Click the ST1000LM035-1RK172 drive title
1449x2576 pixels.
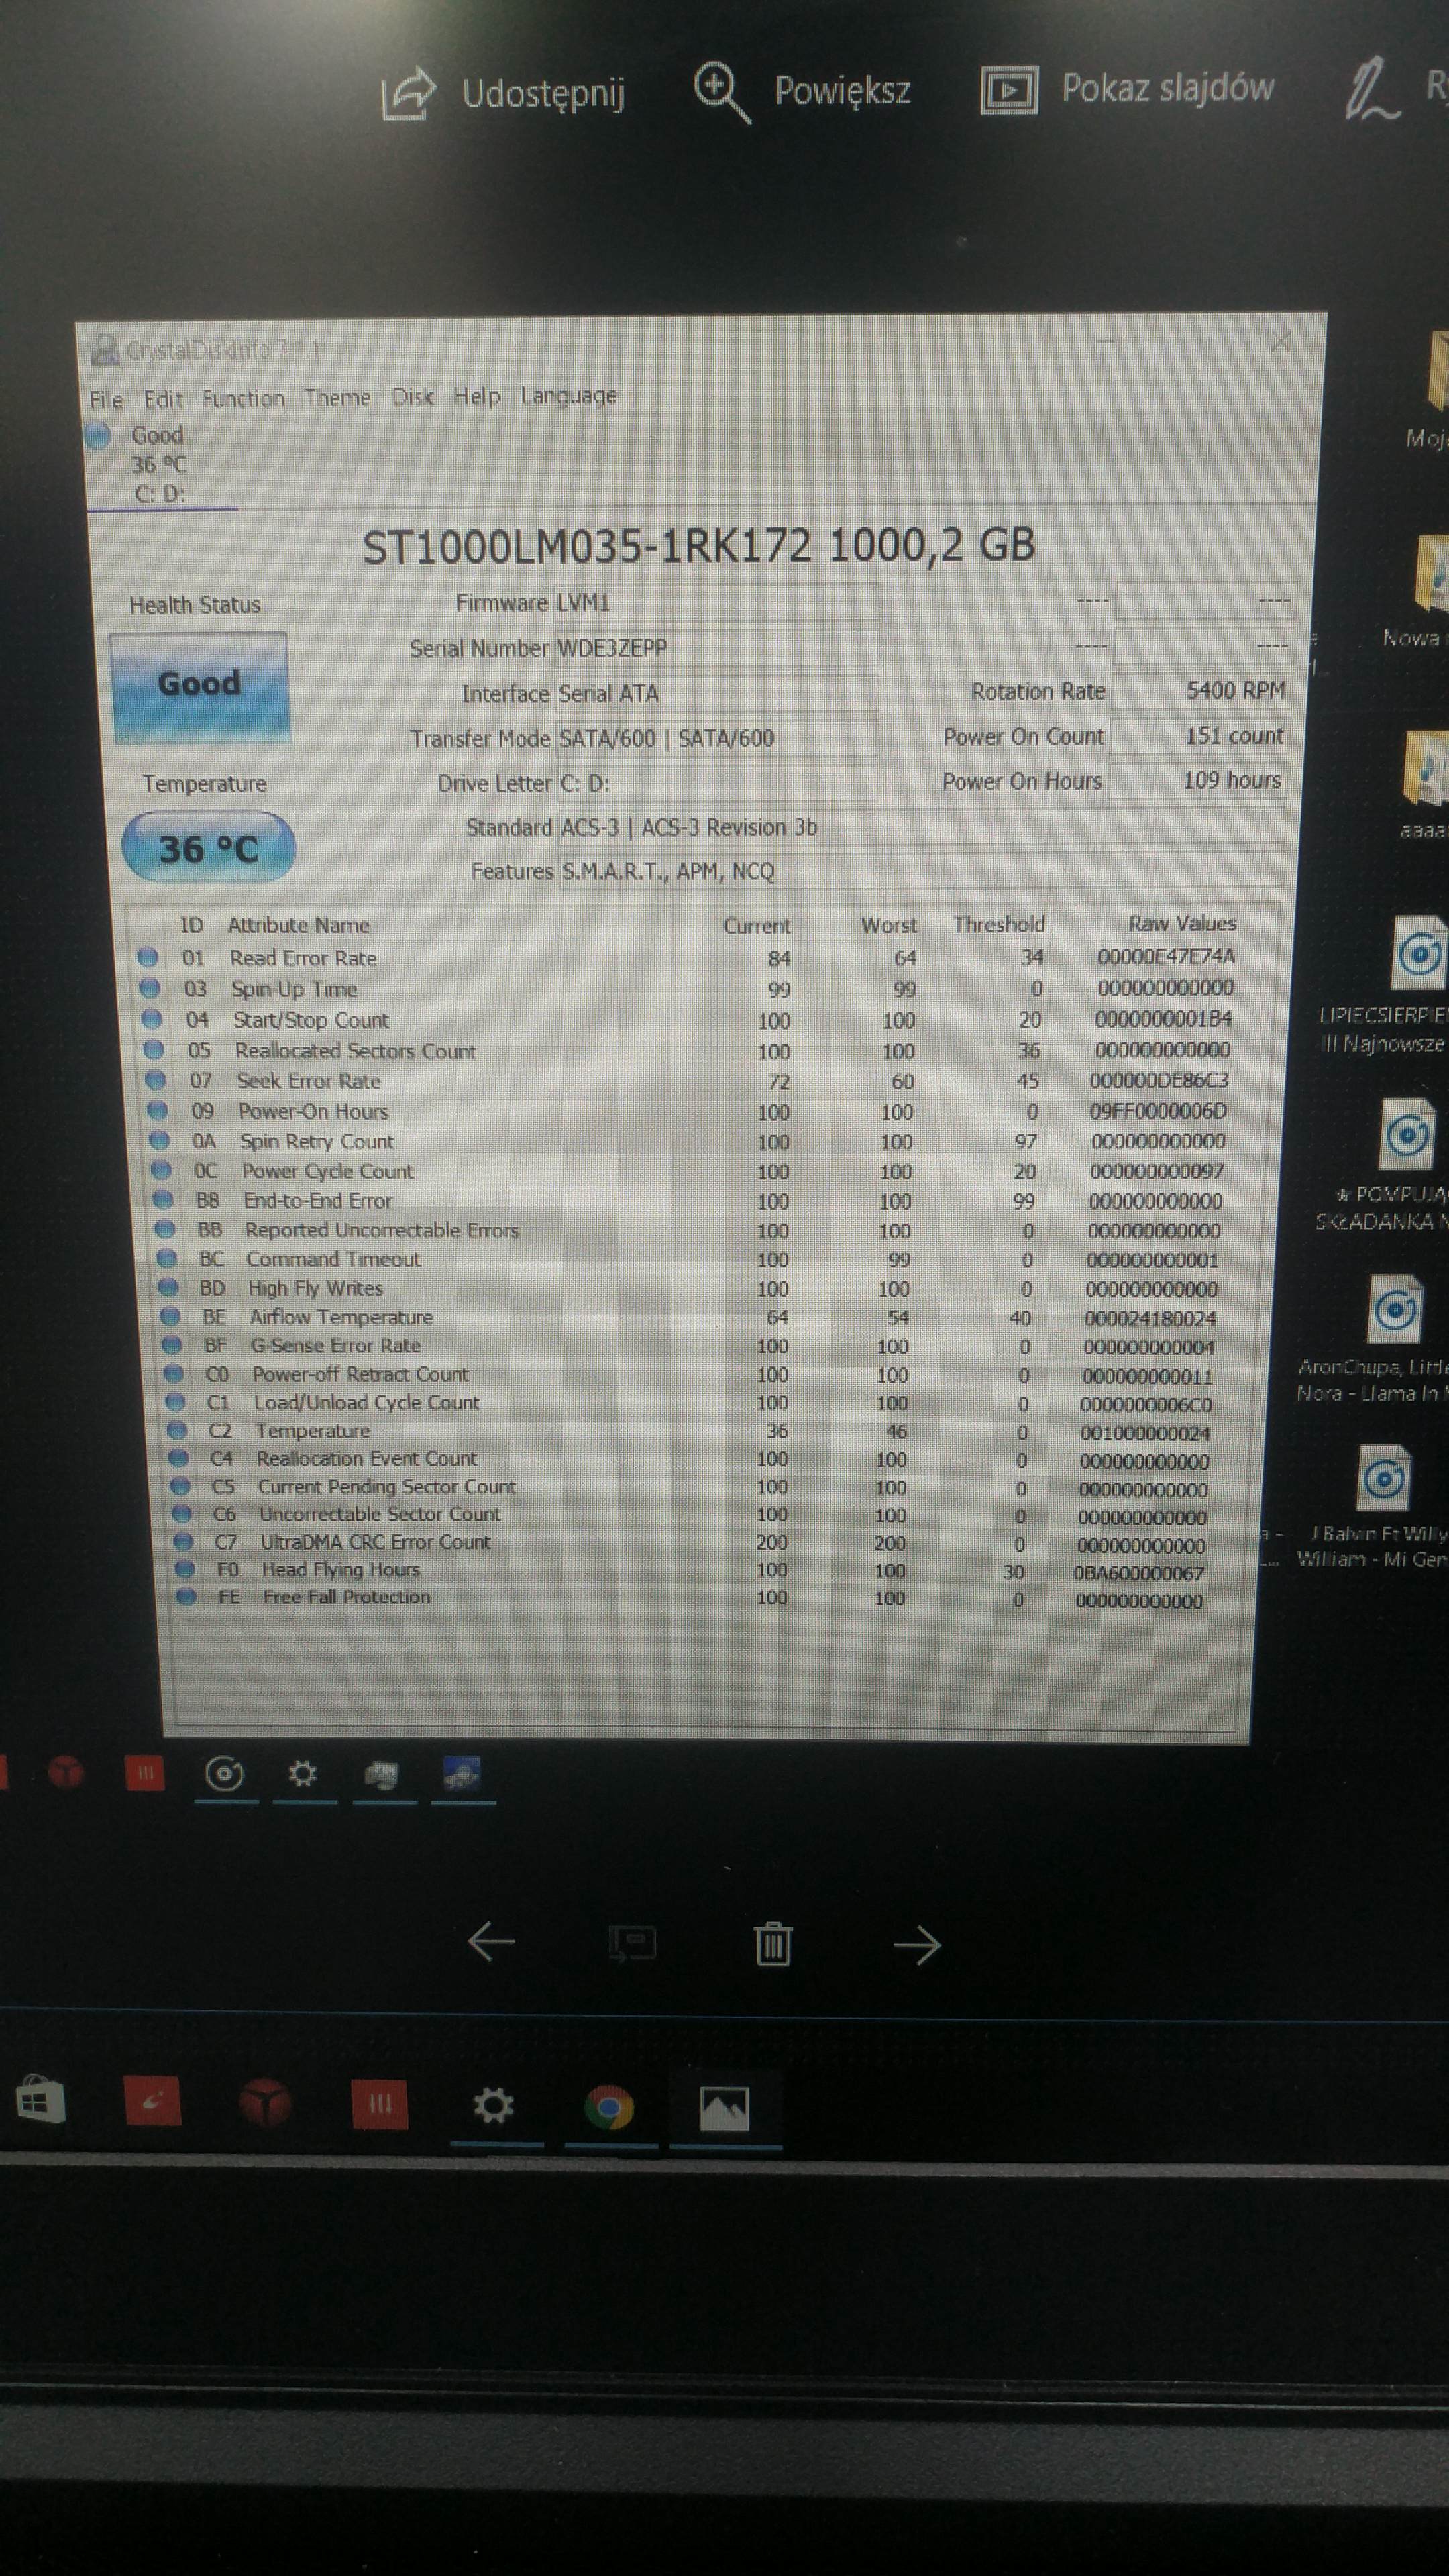(698, 546)
